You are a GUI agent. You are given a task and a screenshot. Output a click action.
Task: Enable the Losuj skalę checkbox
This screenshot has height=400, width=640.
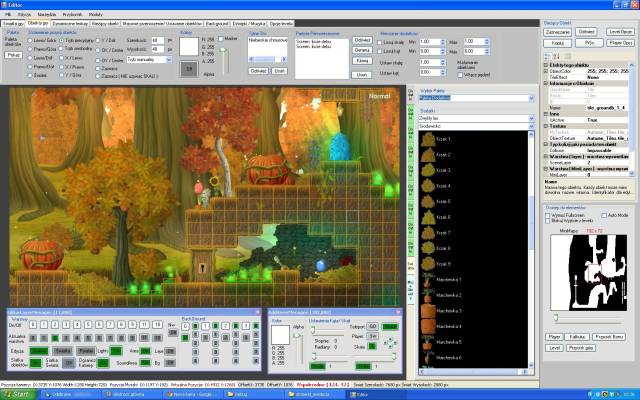click(x=380, y=42)
